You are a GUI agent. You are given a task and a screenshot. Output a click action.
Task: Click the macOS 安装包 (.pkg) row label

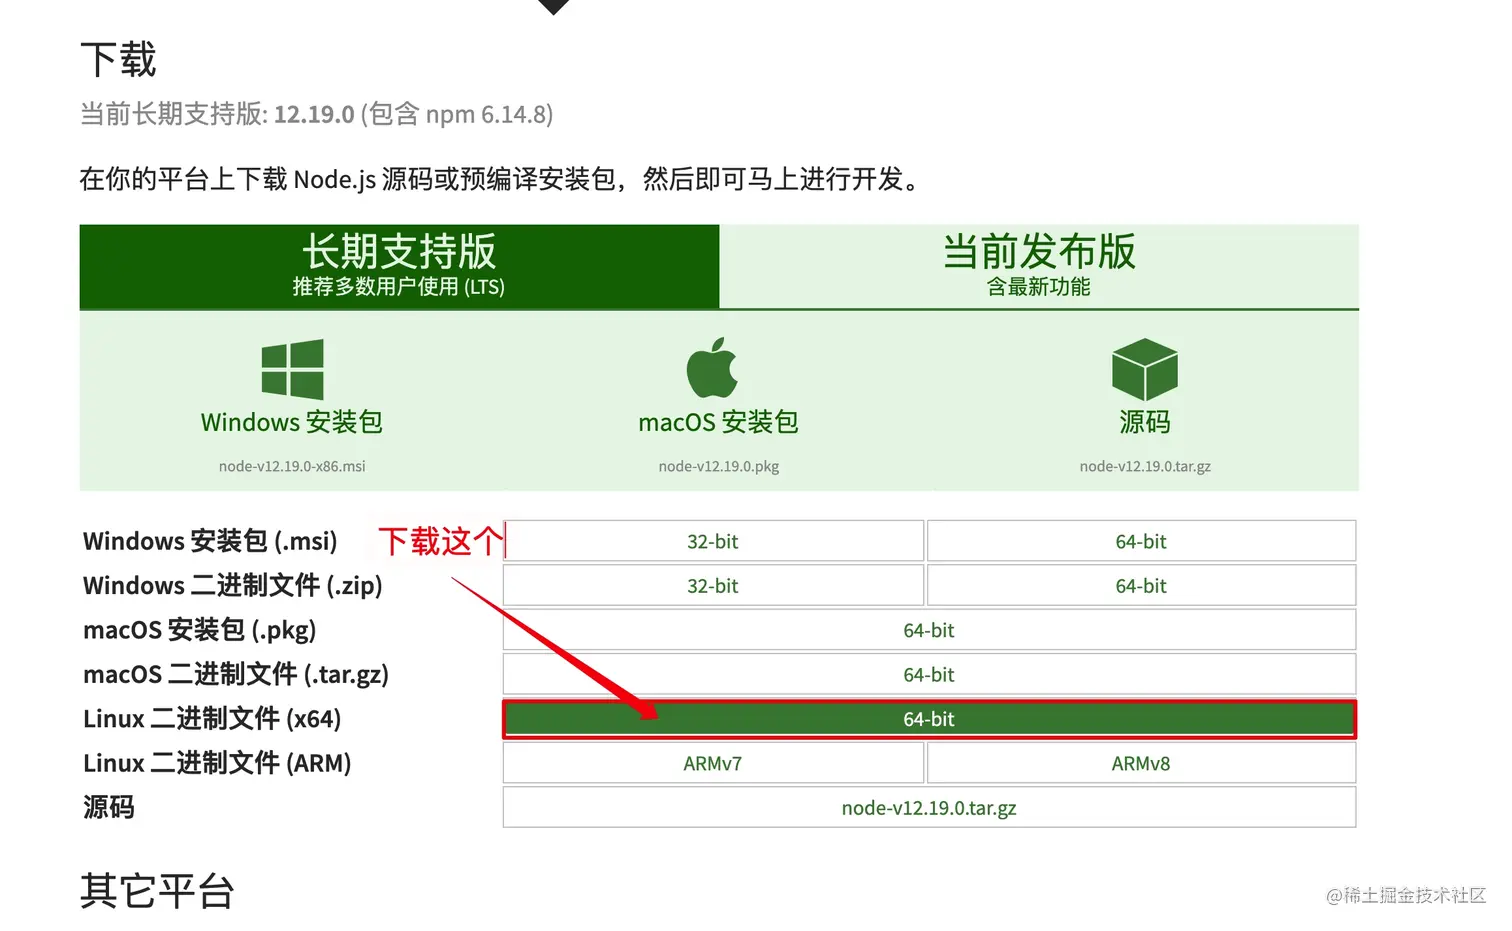pyautogui.click(x=200, y=630)
